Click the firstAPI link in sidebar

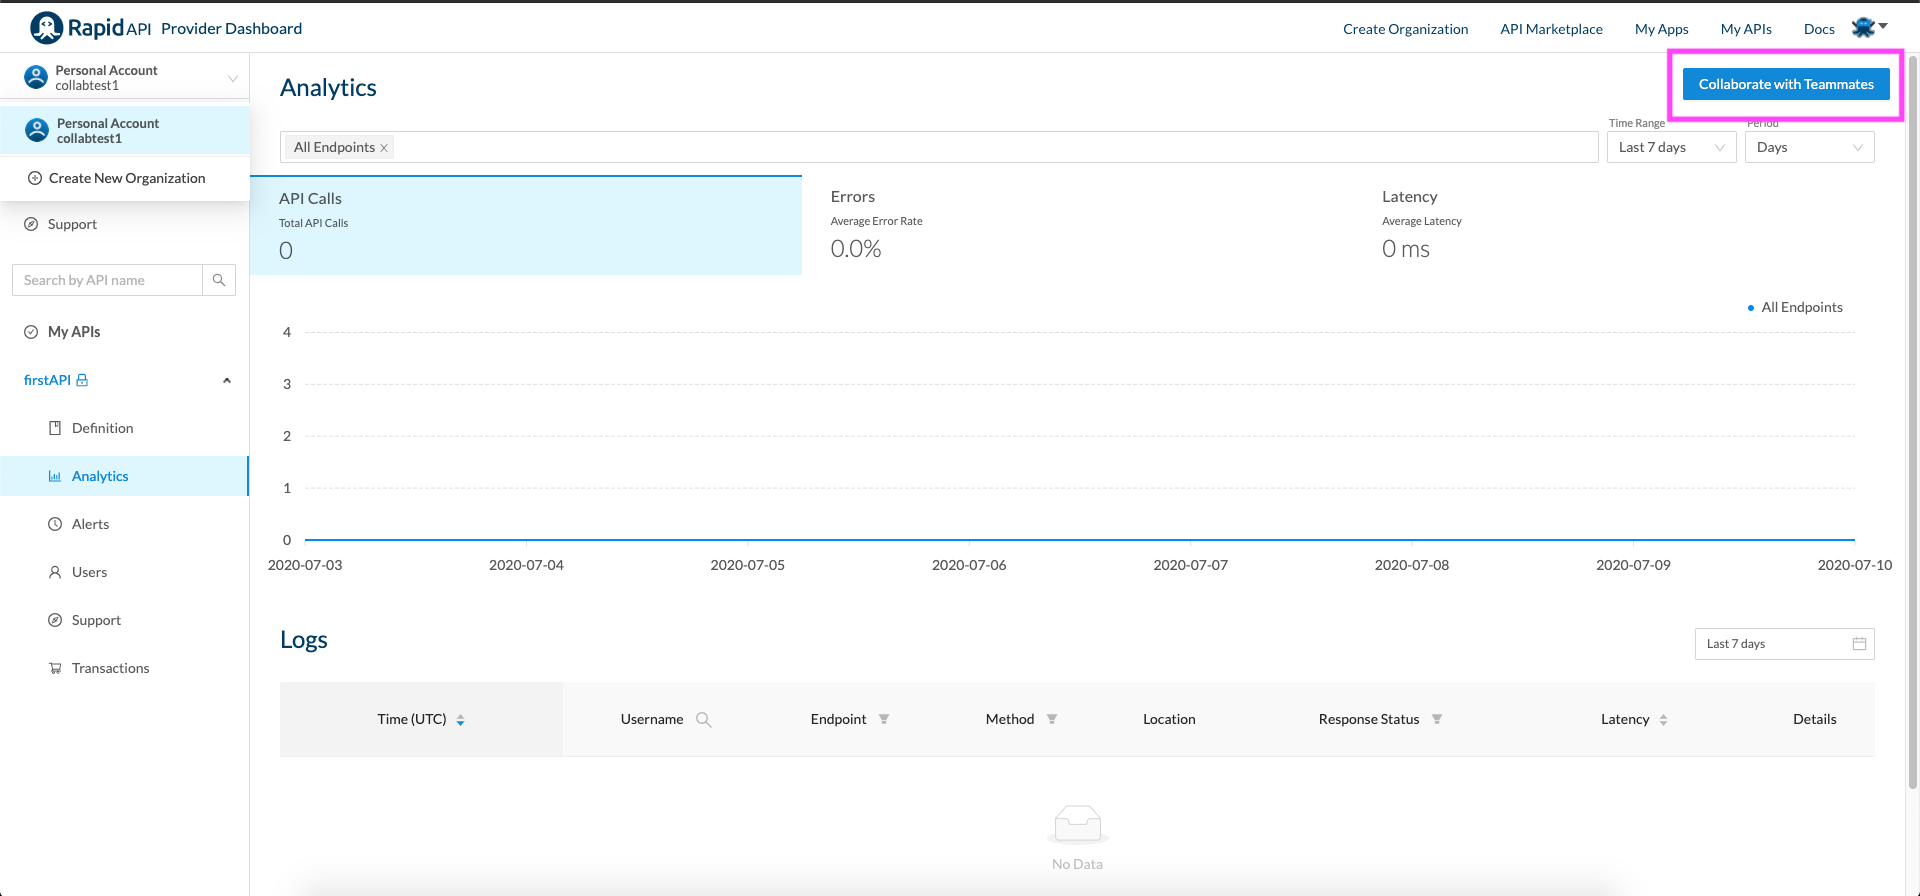pyautogui.click(x=47, y=380)
